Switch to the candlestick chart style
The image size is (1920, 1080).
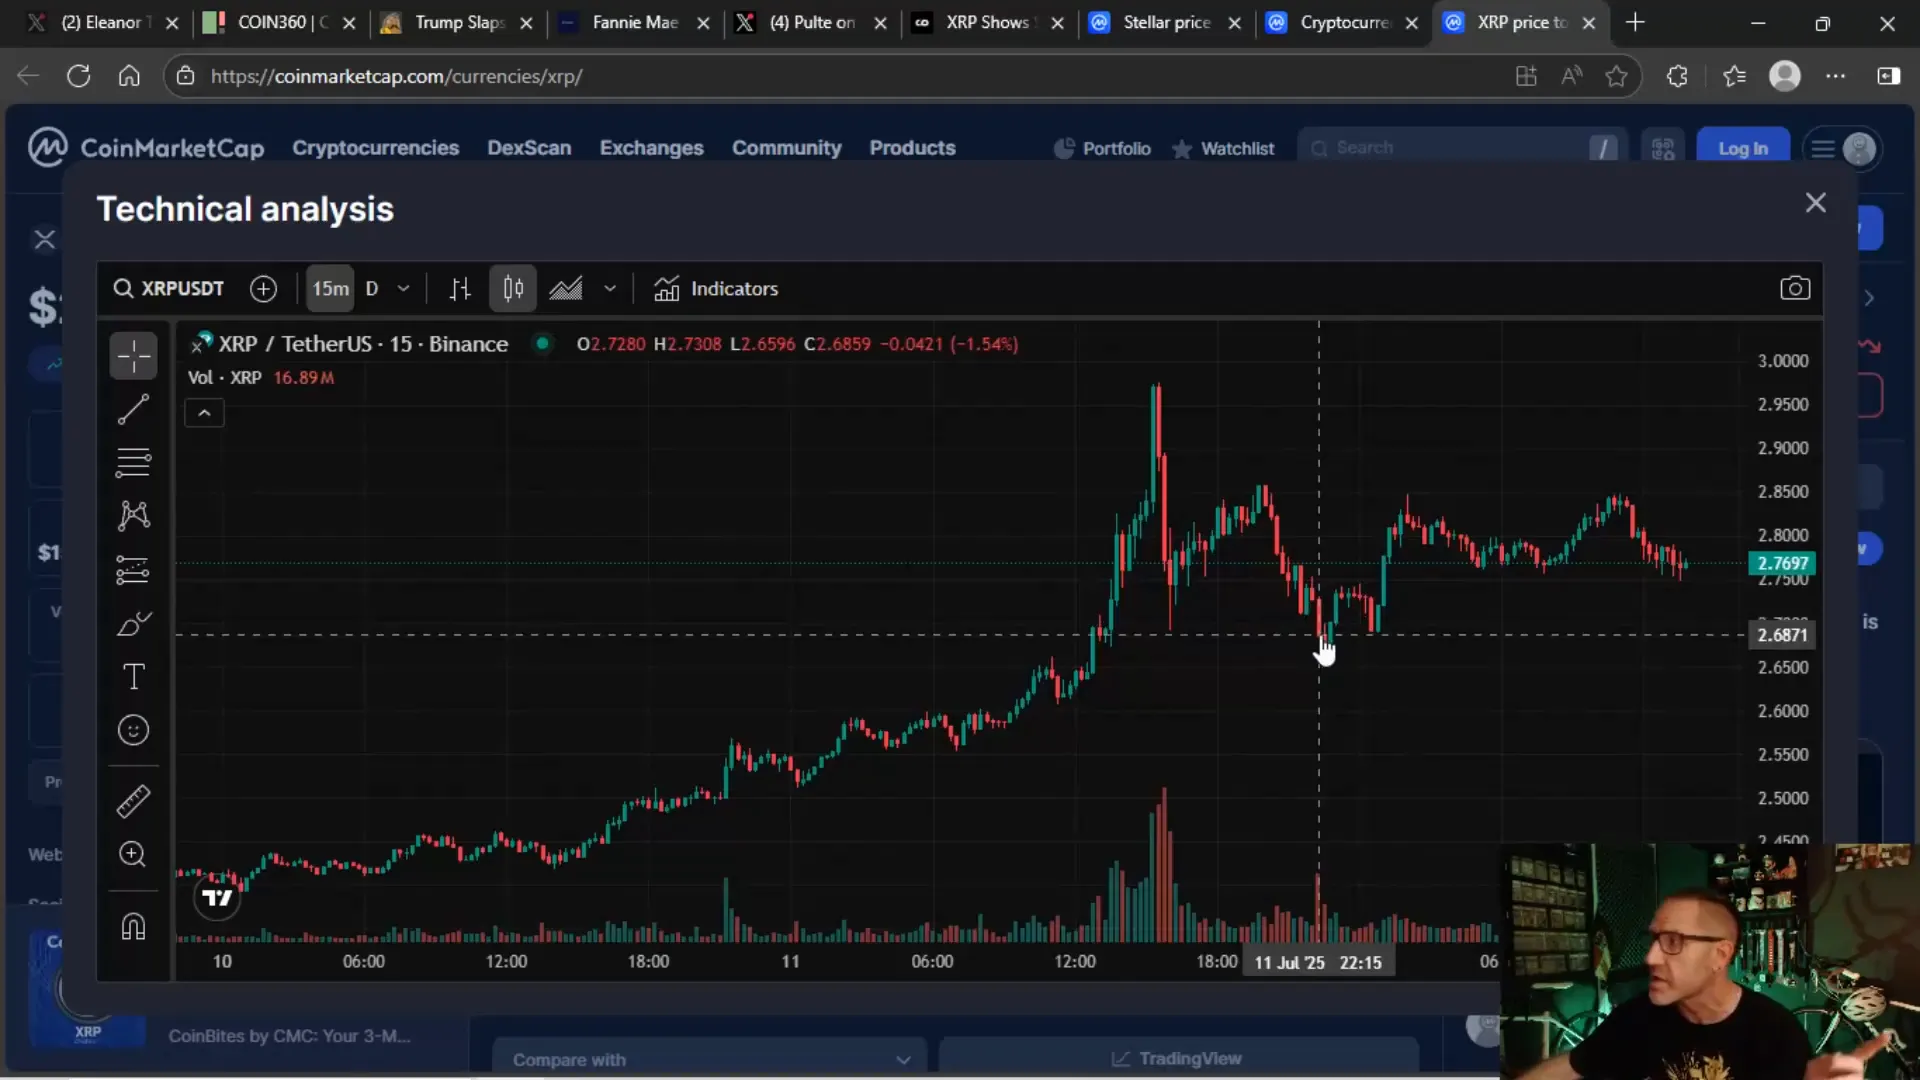click(x=513, y=289)
